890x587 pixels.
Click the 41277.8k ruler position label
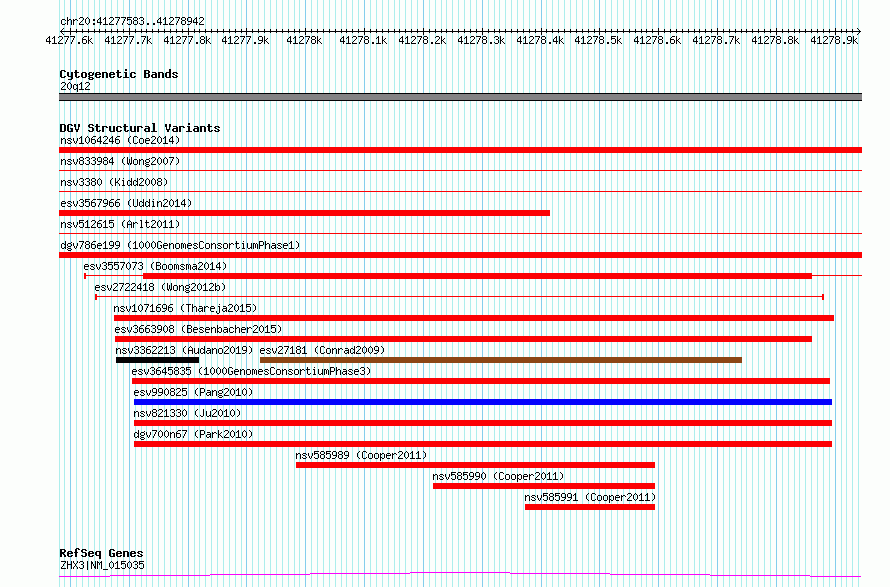click(187, 40)
